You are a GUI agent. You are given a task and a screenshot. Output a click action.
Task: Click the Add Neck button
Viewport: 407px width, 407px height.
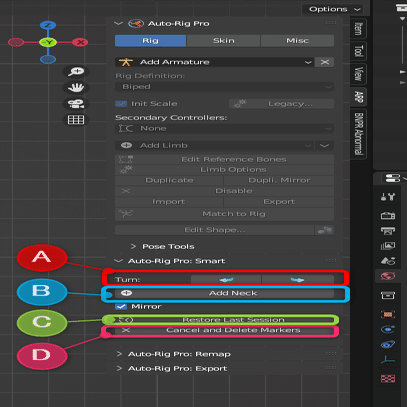pyautogui.click(x=224, y=293)
